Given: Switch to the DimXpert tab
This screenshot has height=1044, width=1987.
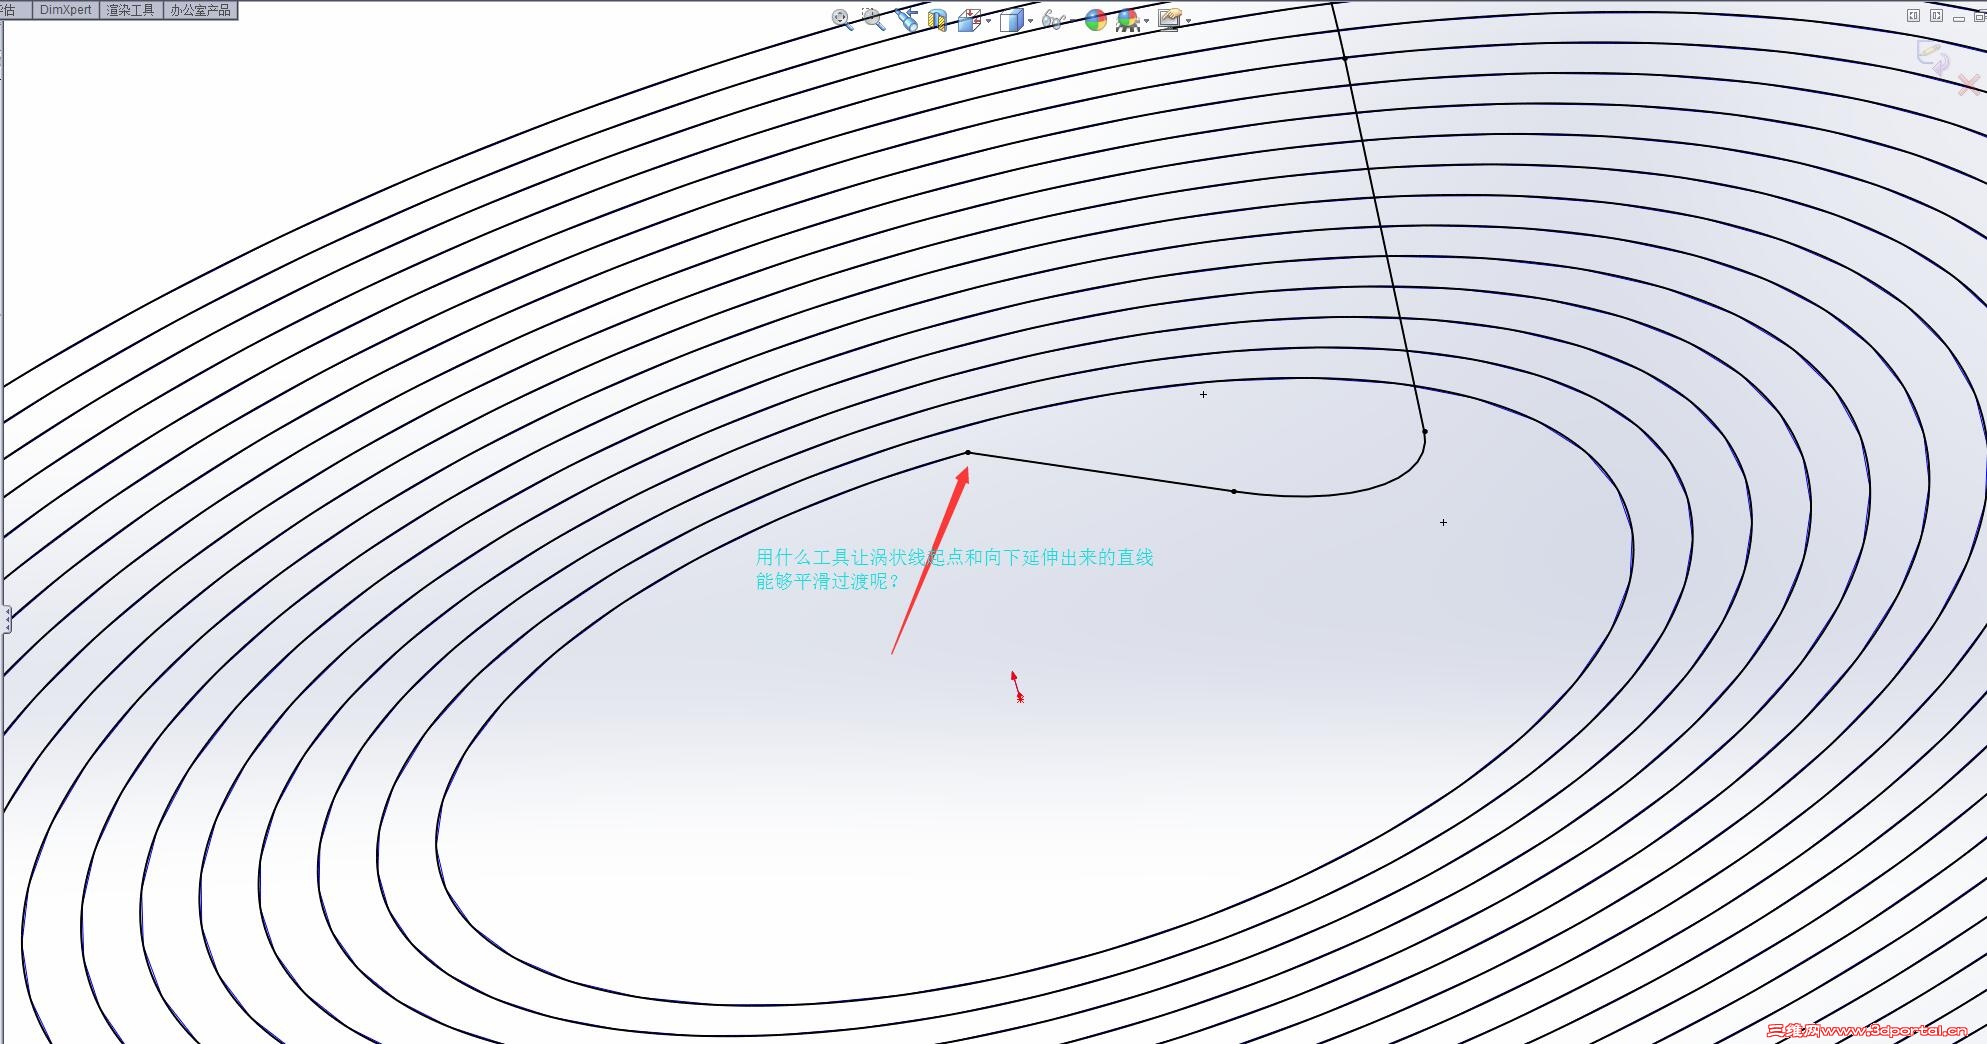Looking at the screenshot, I should 66,10.
